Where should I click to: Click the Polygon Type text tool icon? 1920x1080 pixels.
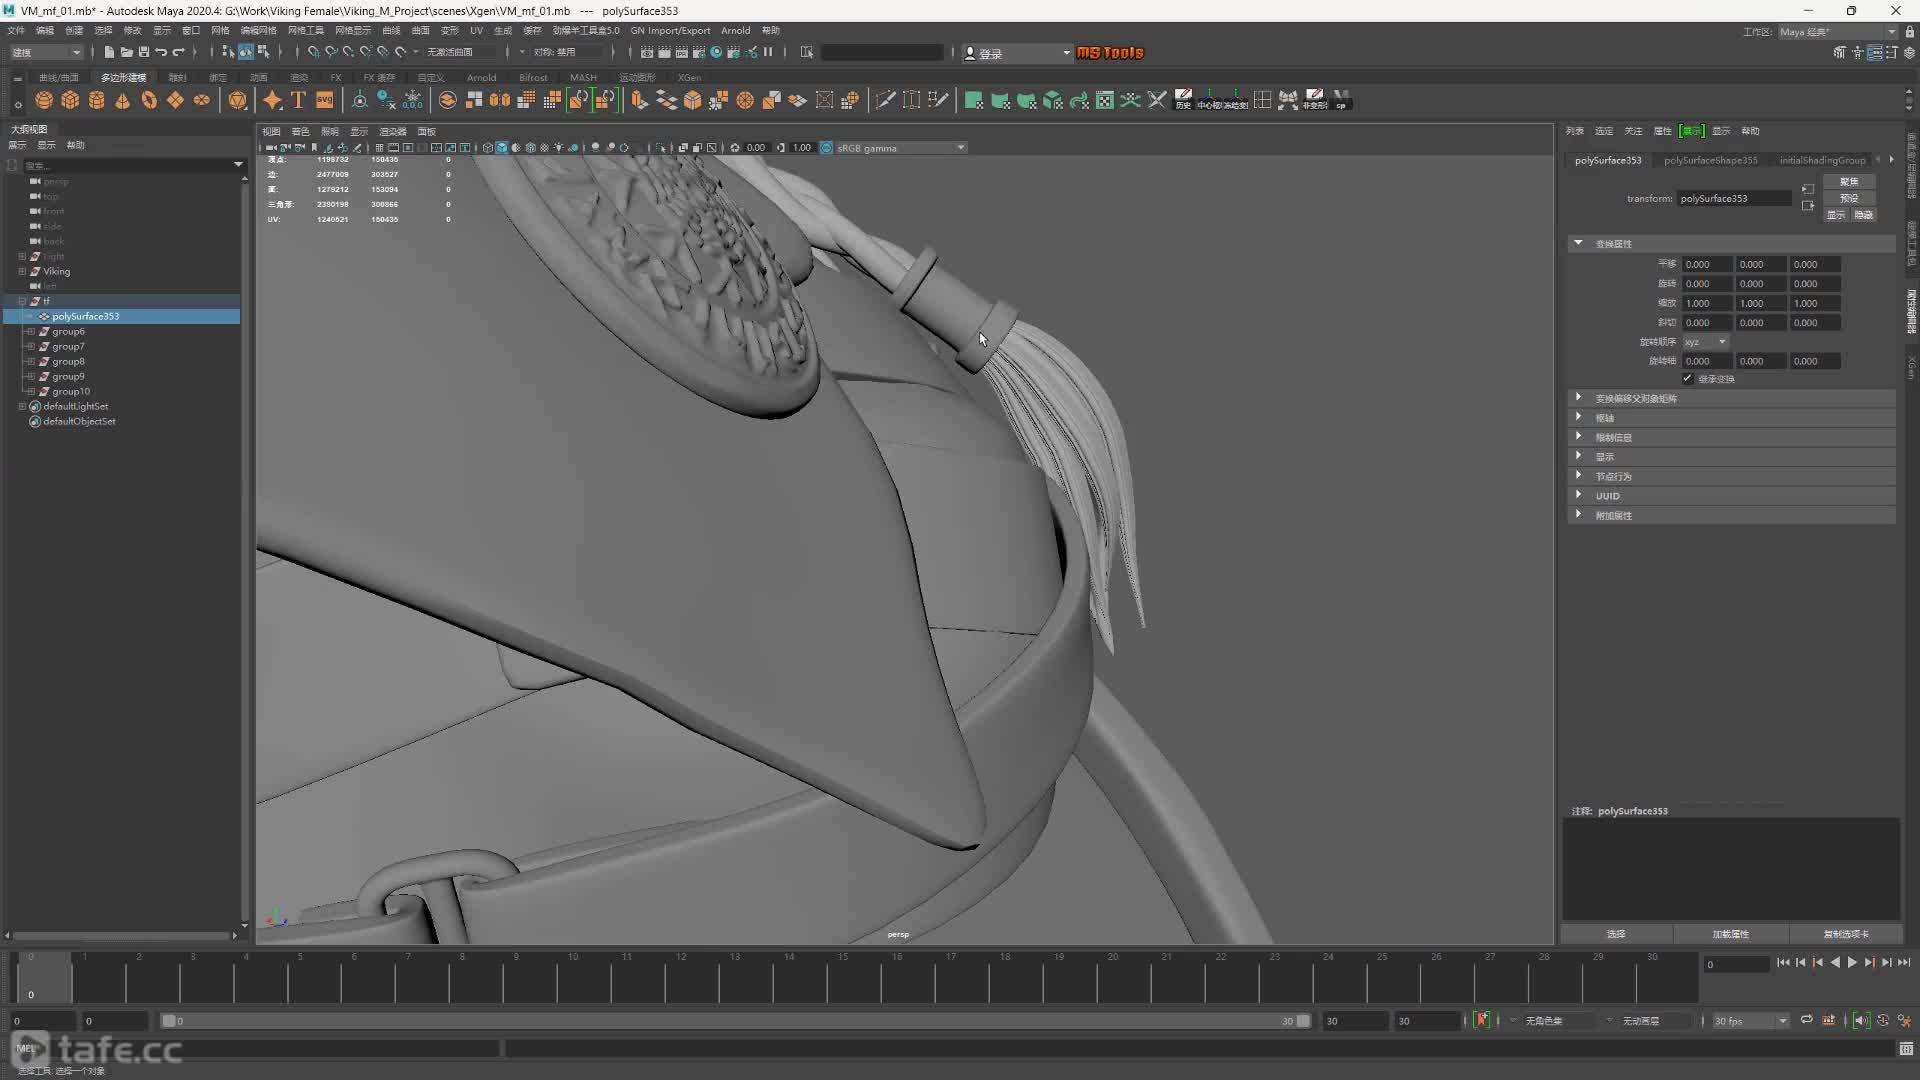click(x=298, y=100)
